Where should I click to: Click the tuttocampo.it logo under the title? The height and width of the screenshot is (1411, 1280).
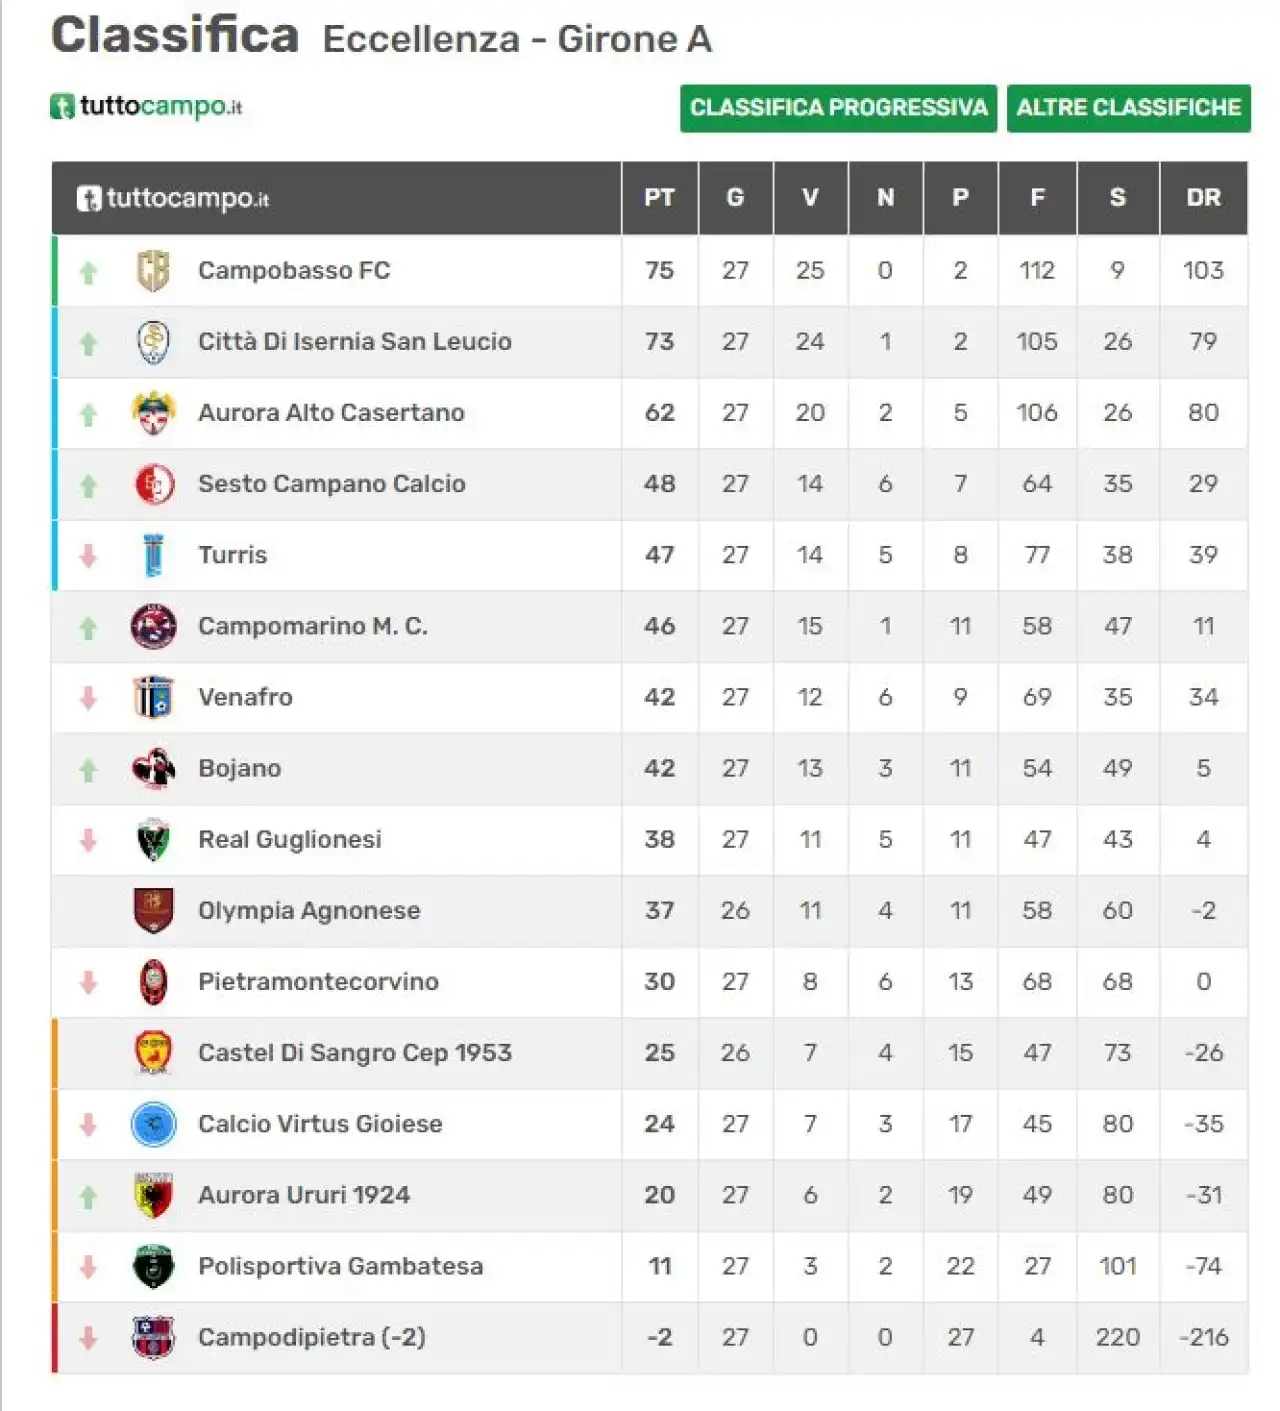pyautogui.click(x=146, y=106)
